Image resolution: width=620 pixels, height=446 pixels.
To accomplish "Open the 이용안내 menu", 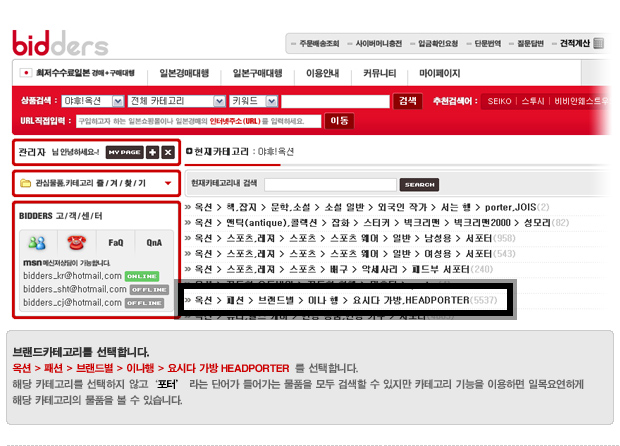I will click(x=322, y=73).
